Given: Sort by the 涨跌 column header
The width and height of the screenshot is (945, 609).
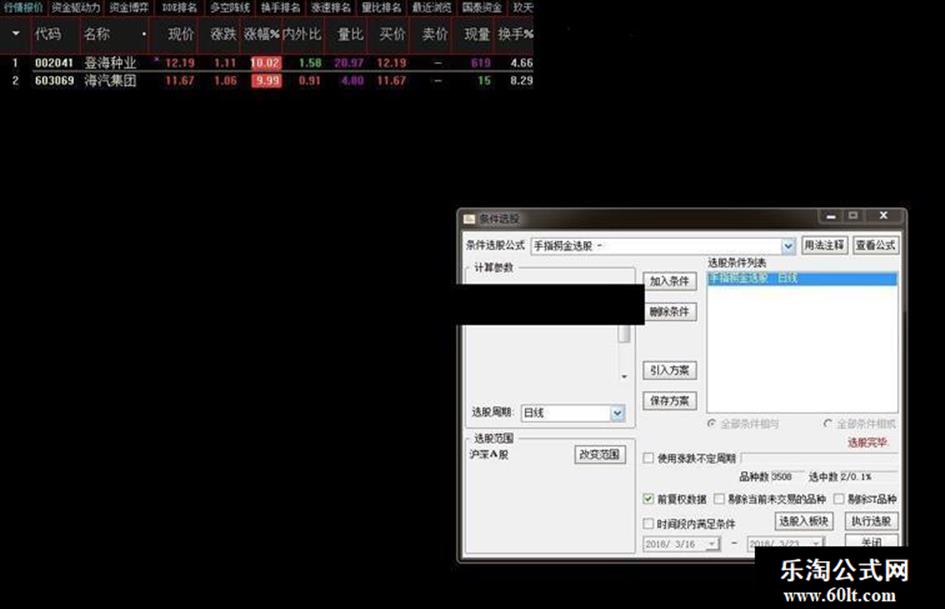Looking at the screenshot, I should tap(223, 34).
